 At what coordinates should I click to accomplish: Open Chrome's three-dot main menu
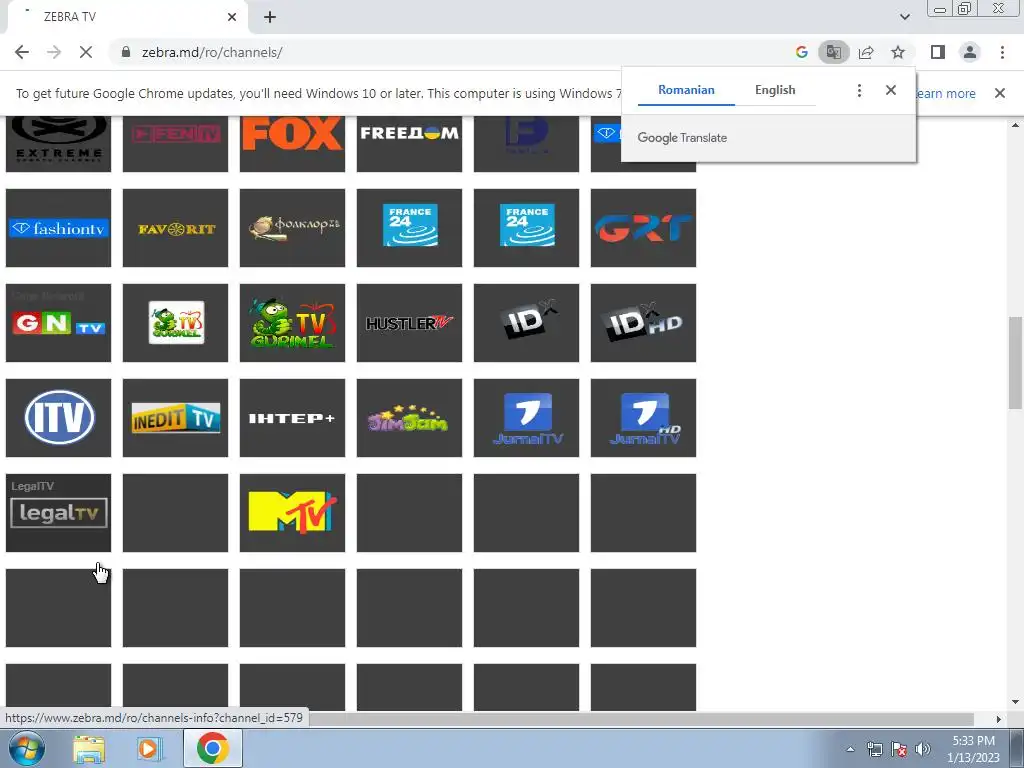coord(1002,52)
